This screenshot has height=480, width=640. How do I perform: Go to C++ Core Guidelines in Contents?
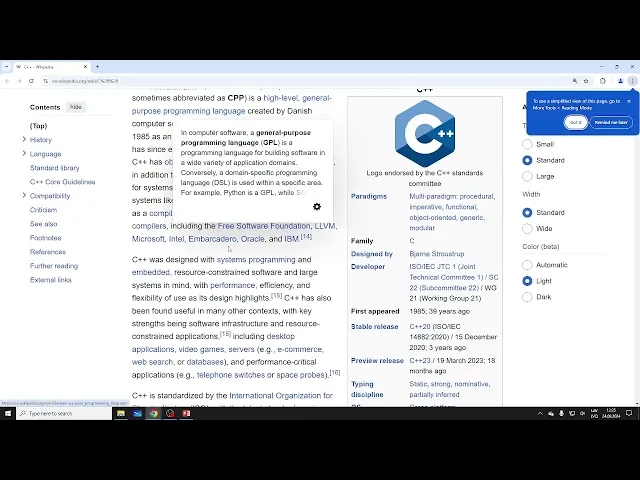[62, 182]
